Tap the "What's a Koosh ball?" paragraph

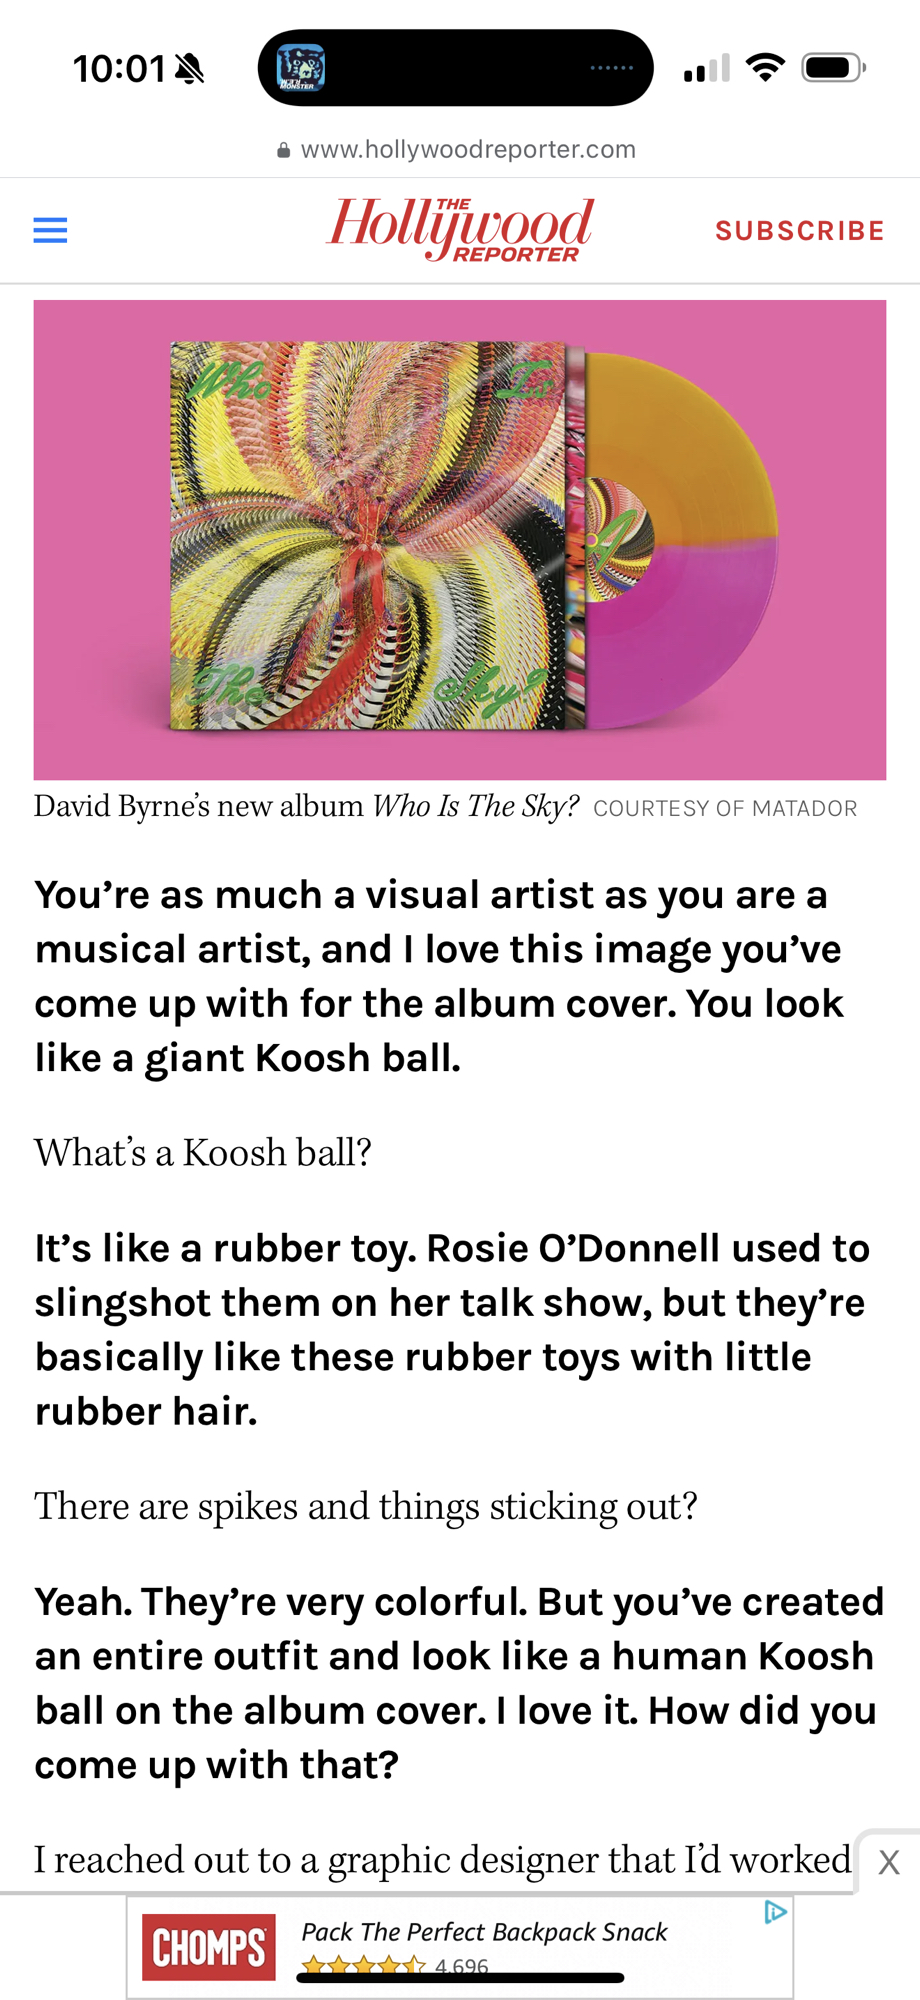(203, 1153)
